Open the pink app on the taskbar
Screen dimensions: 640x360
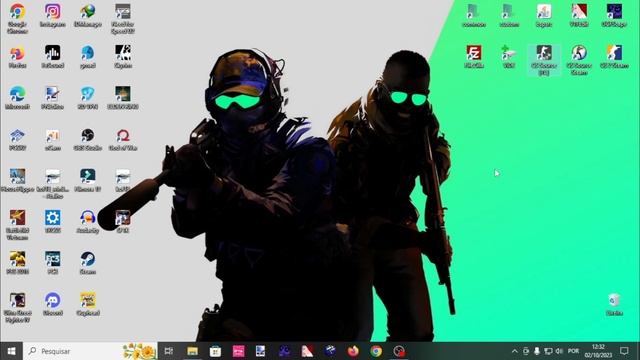[x=238, y=351]
